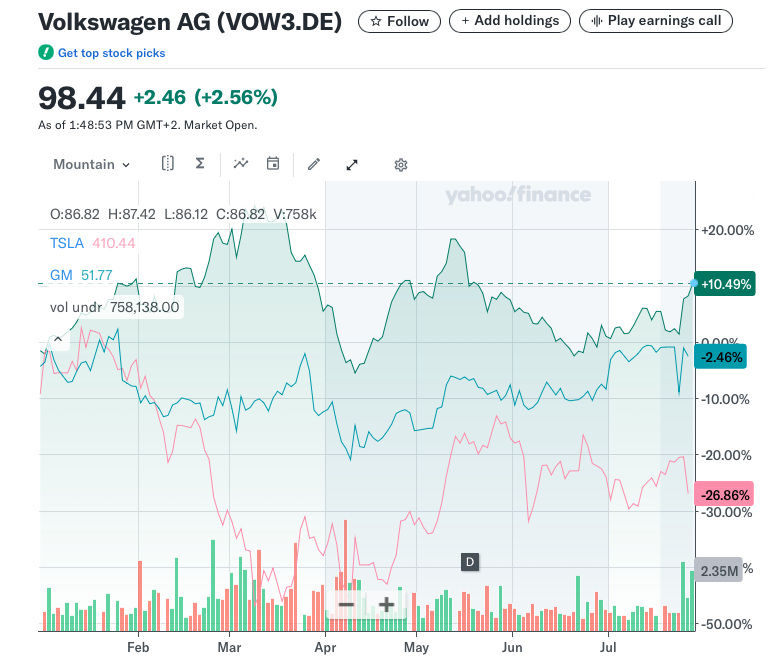The image size is (772, 671).
Task: Click the calendar events icon
Action: (272, 164)
